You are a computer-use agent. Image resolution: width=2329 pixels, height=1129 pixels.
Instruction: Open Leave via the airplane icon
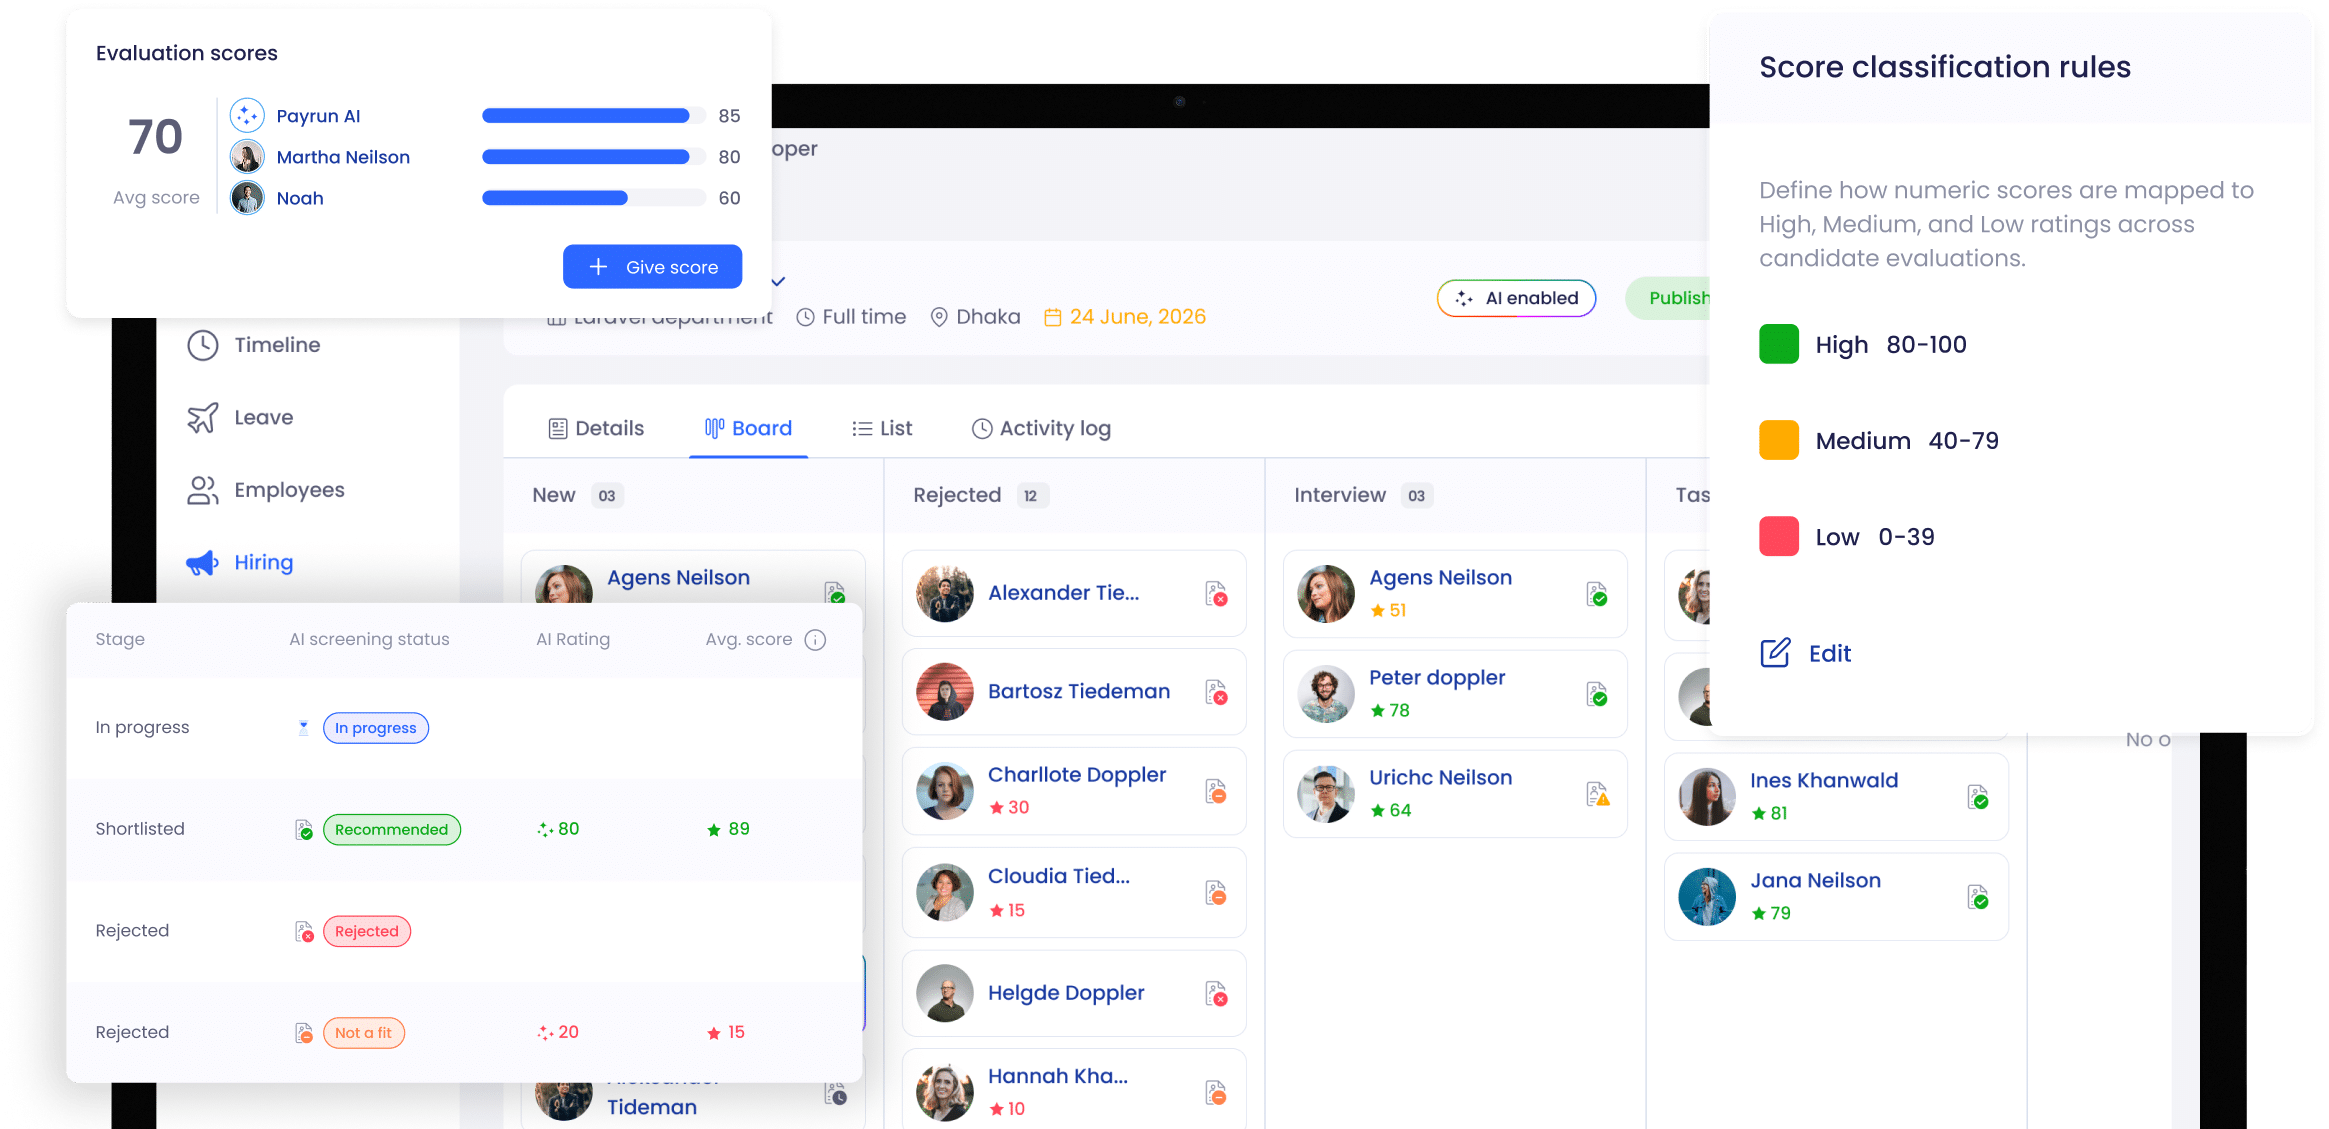202,418
